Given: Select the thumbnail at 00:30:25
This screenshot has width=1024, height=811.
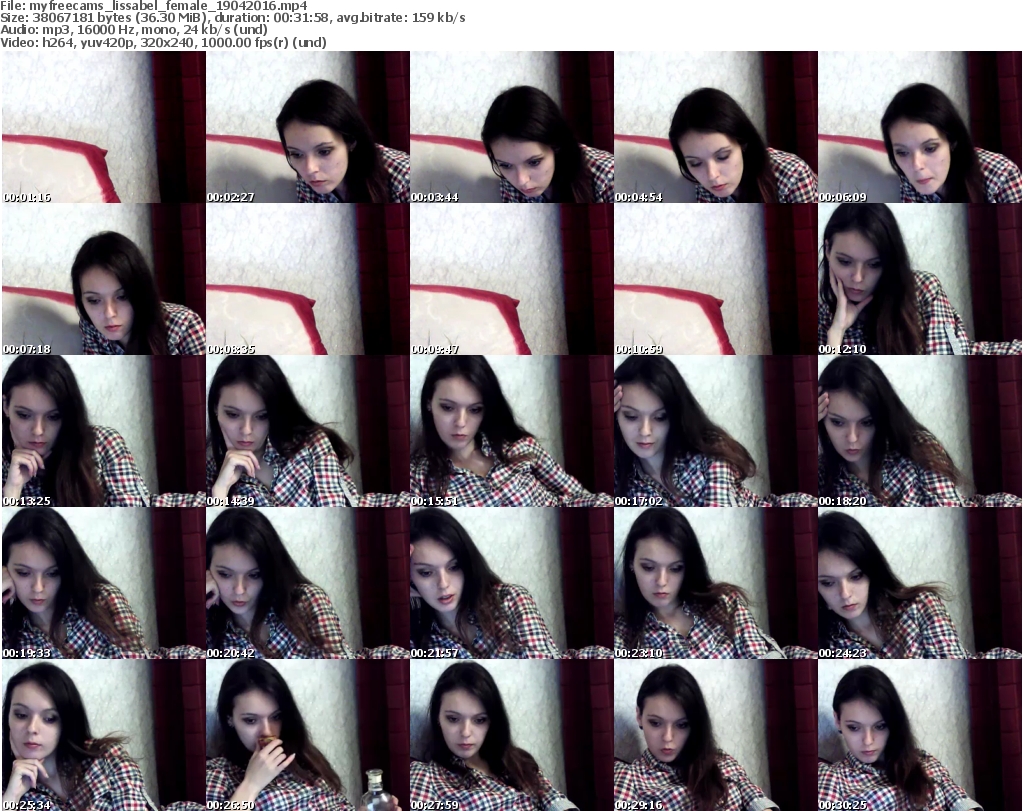Looking at the screenshot, I should 920,735.
